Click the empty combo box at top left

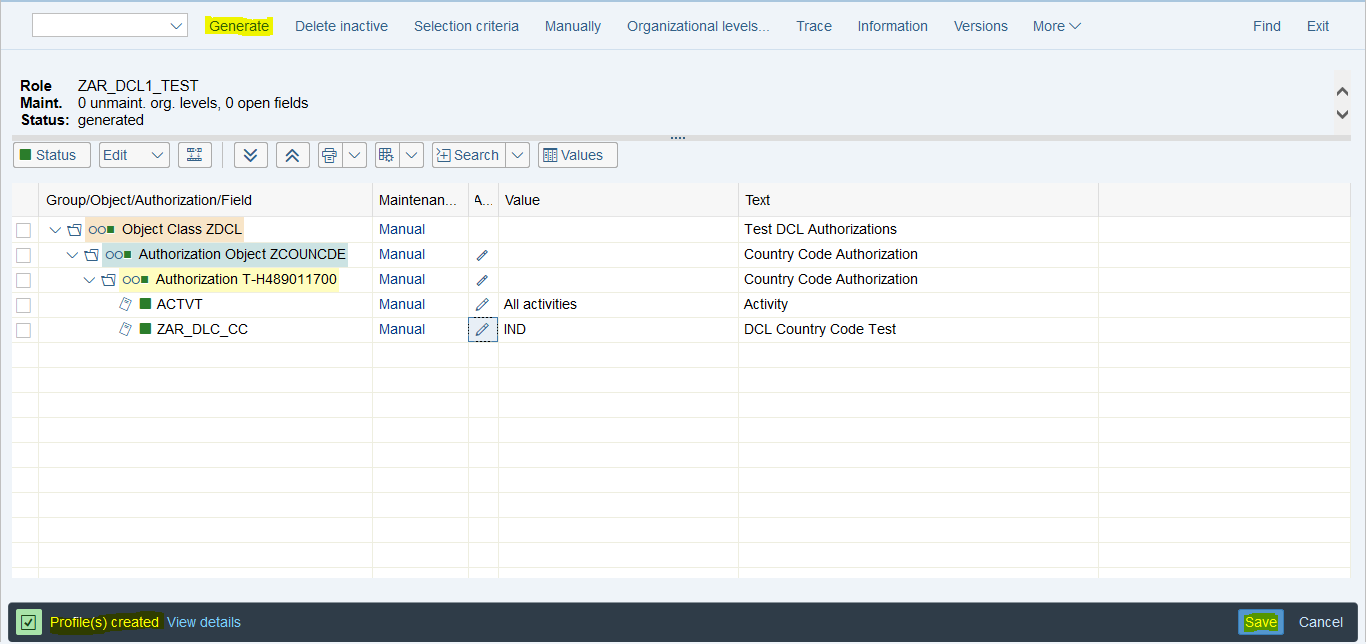[109, 25]
